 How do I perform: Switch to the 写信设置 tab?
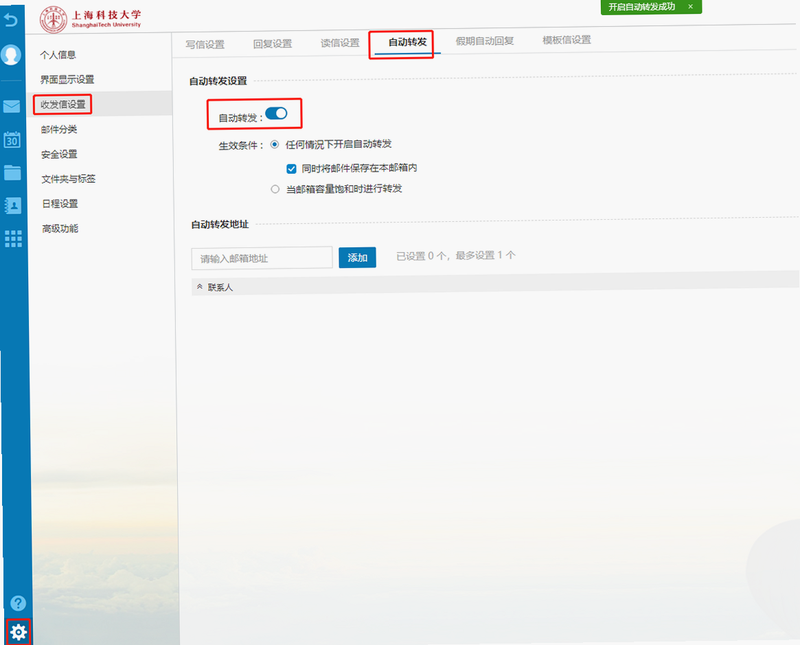click(x=205, y=44)
